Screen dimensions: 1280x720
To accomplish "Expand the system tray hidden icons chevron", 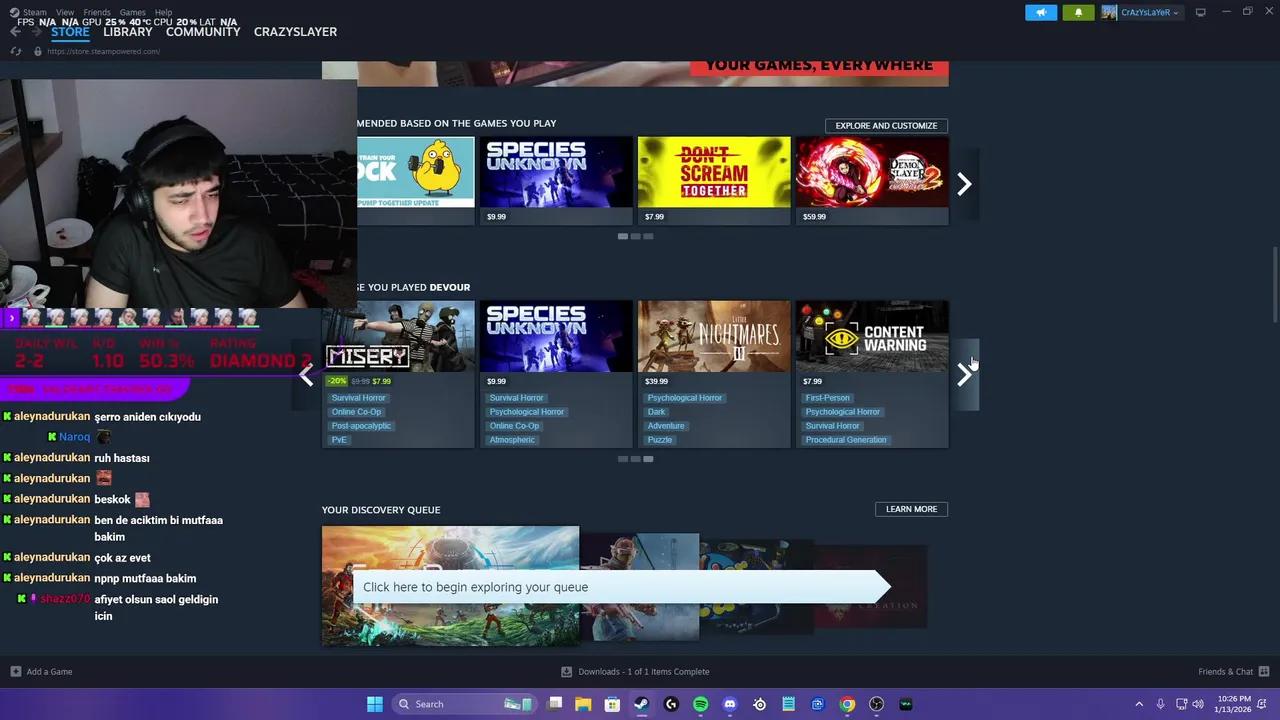I will (1138, 704).
